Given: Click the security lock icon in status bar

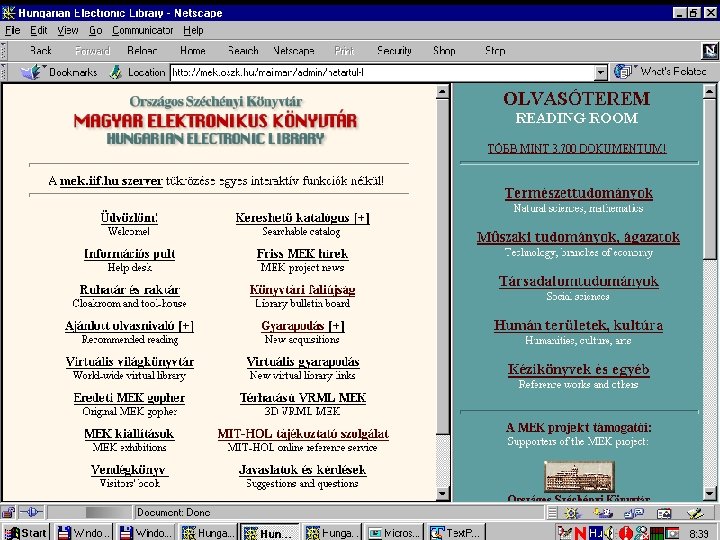Looking at the screenshot, I should 9,512.
